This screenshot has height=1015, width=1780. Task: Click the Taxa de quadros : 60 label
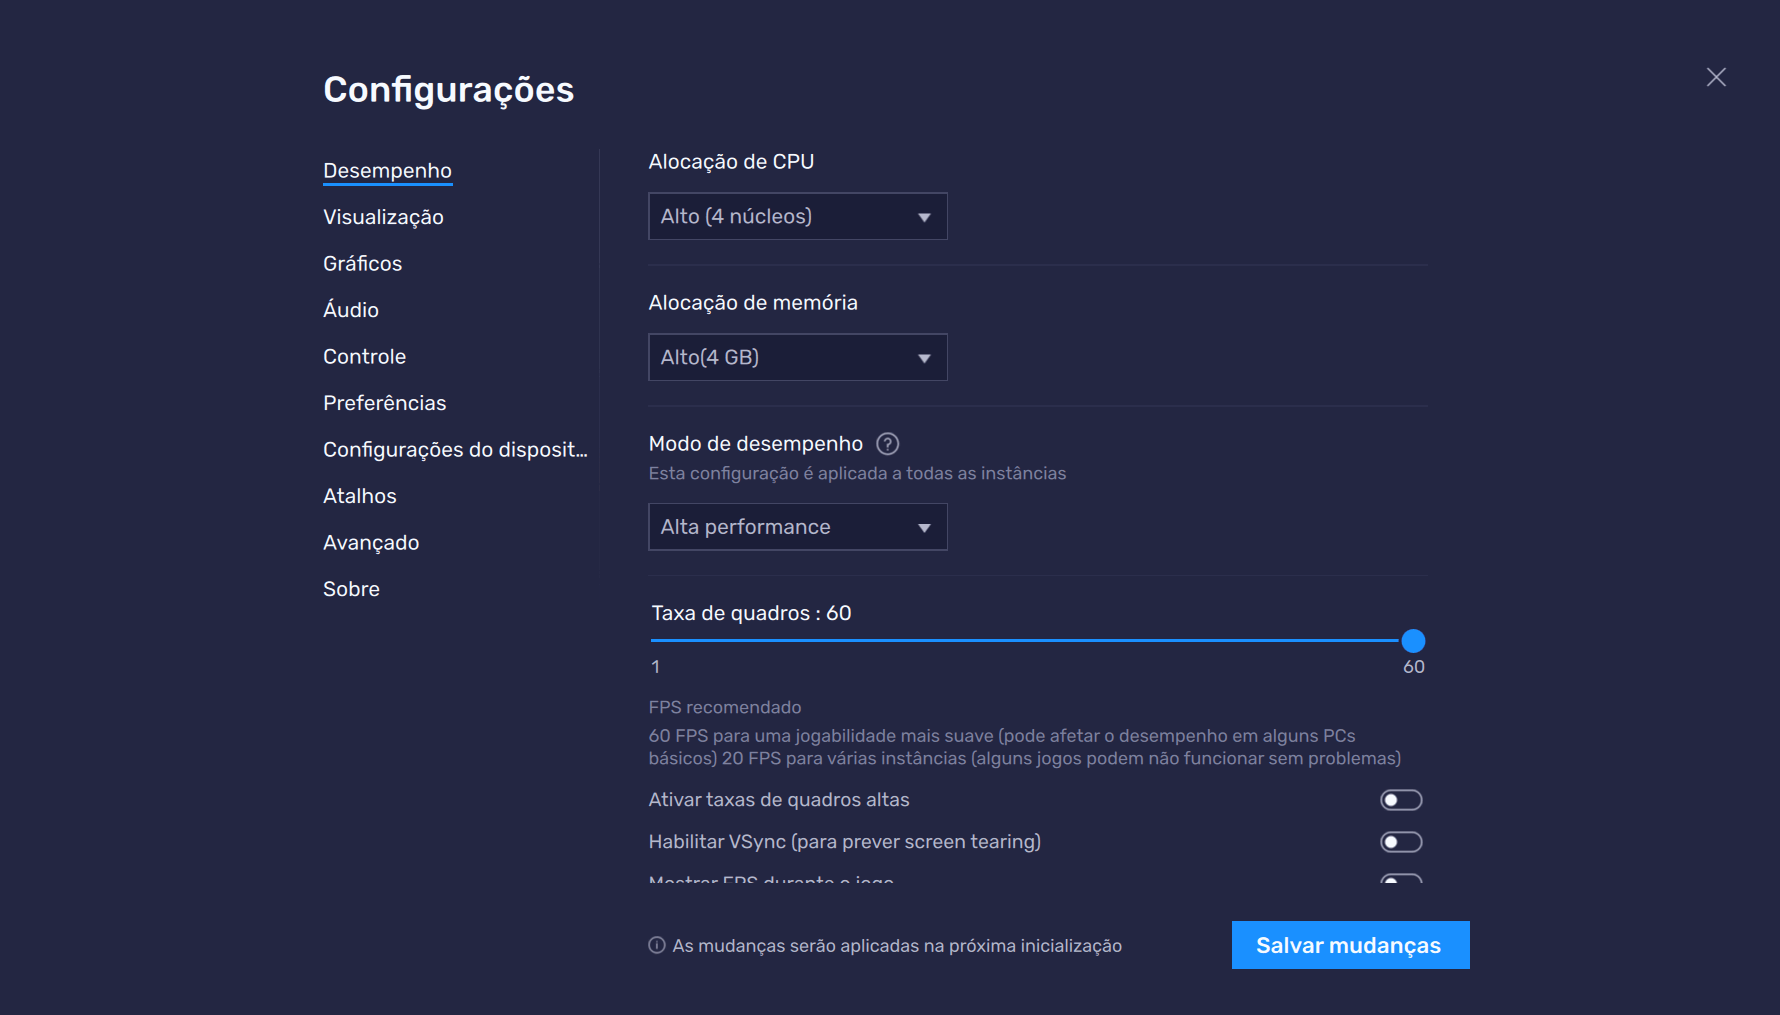click(x=751, y=613)
